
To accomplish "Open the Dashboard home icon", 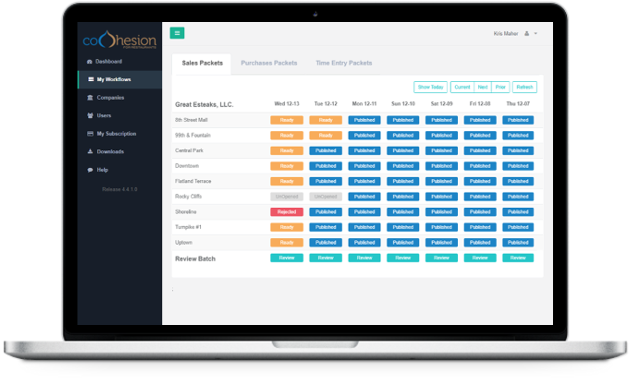I will coord(89,62).
